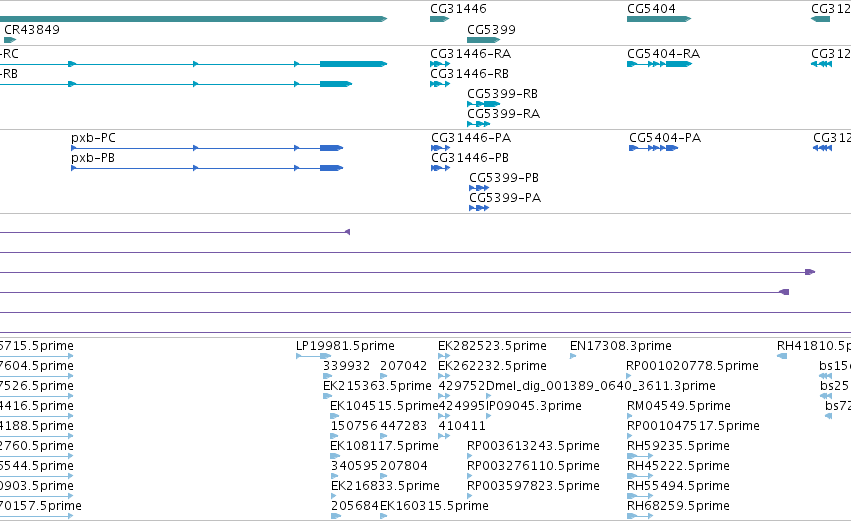Open the CG5399-PA protein label
Viewport: 851px width, 521px height.
point(505,198)
